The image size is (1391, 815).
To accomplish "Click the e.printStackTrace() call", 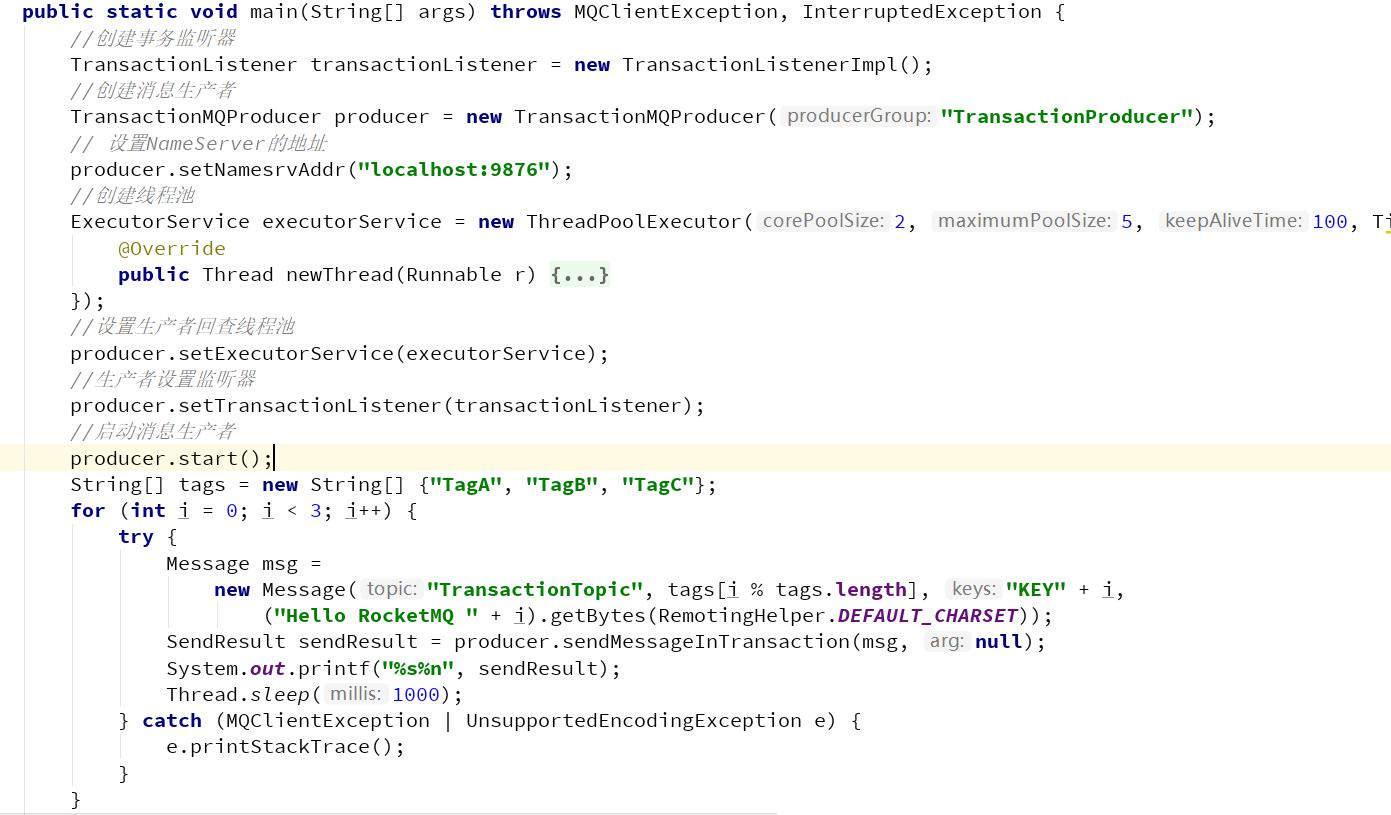I will pos(285,747).
